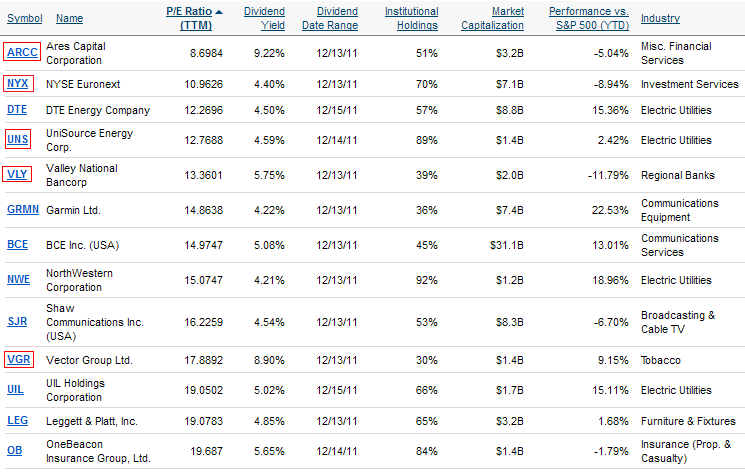Click the Tobacco industry cell
745x473 pixels.
(x=661, y=360)
